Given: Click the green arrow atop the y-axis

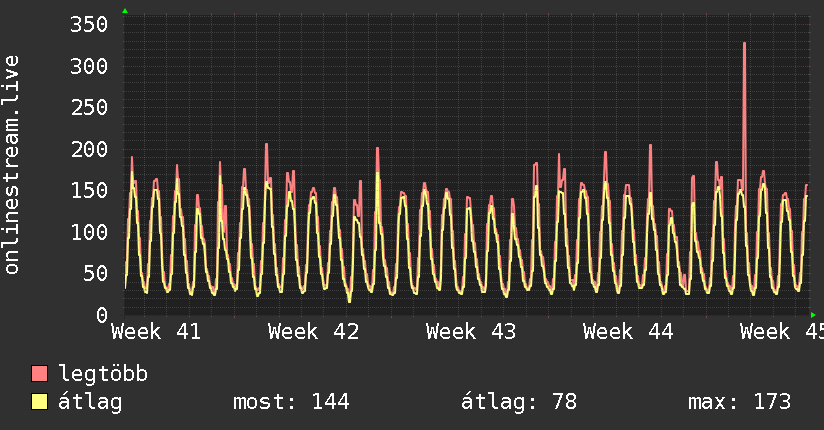Looking at the screenshot, I should pyautogui.click(x=125, y=11).
